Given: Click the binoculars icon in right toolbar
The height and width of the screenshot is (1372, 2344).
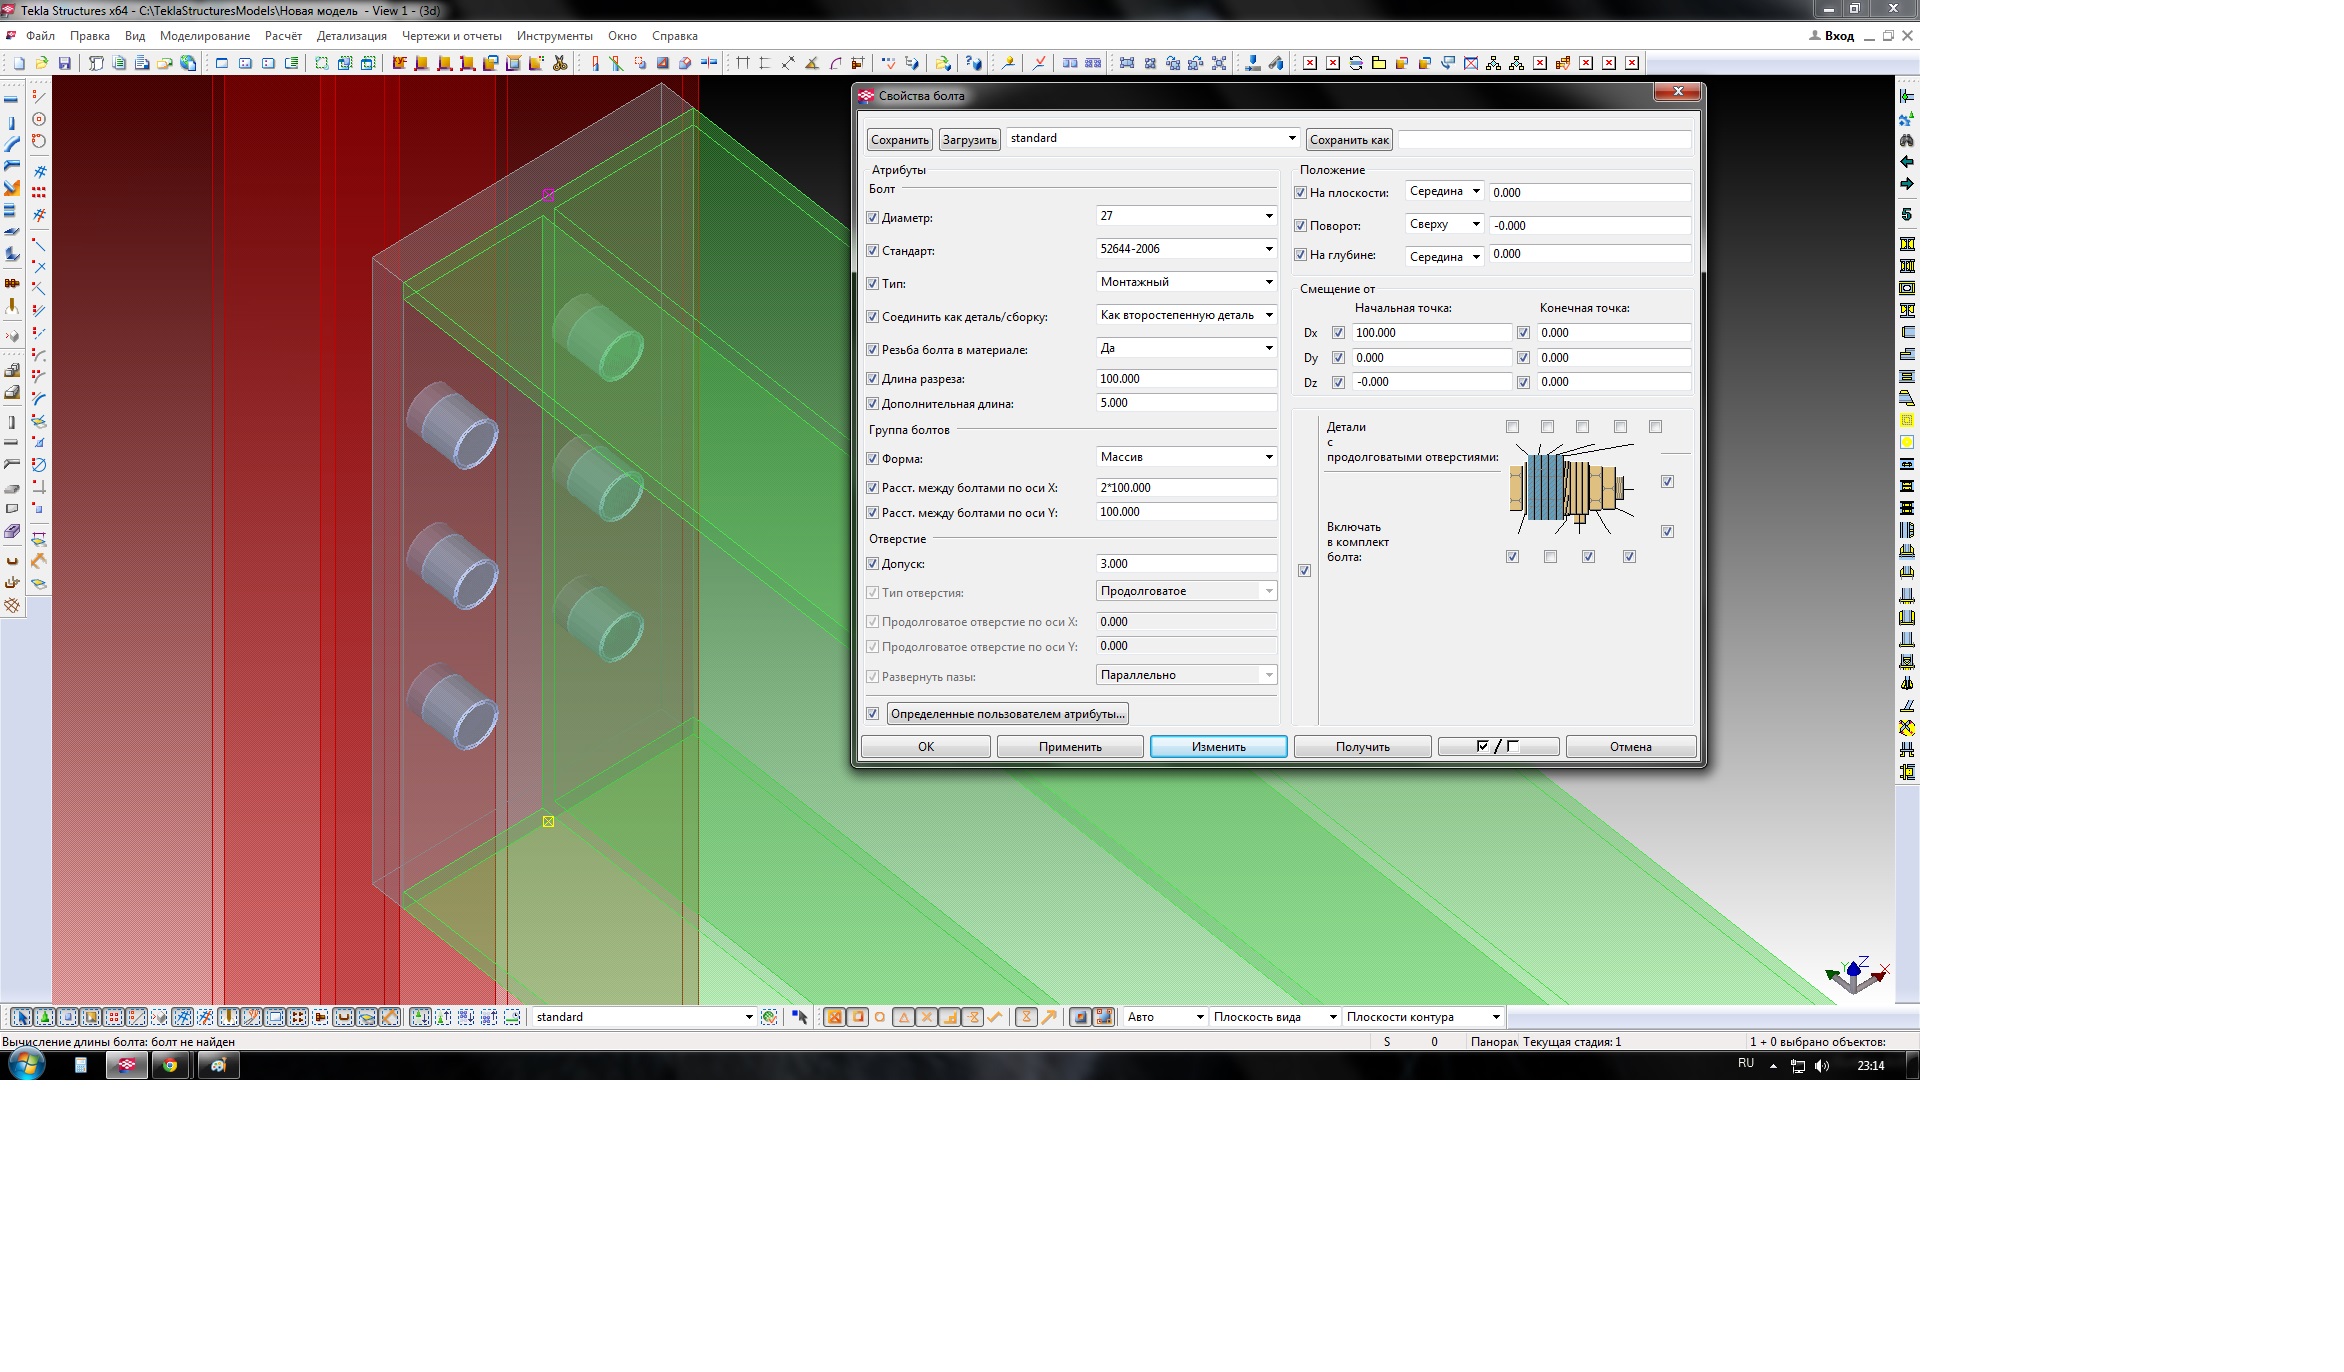Looking at the screenshot, I should 1906,140.
